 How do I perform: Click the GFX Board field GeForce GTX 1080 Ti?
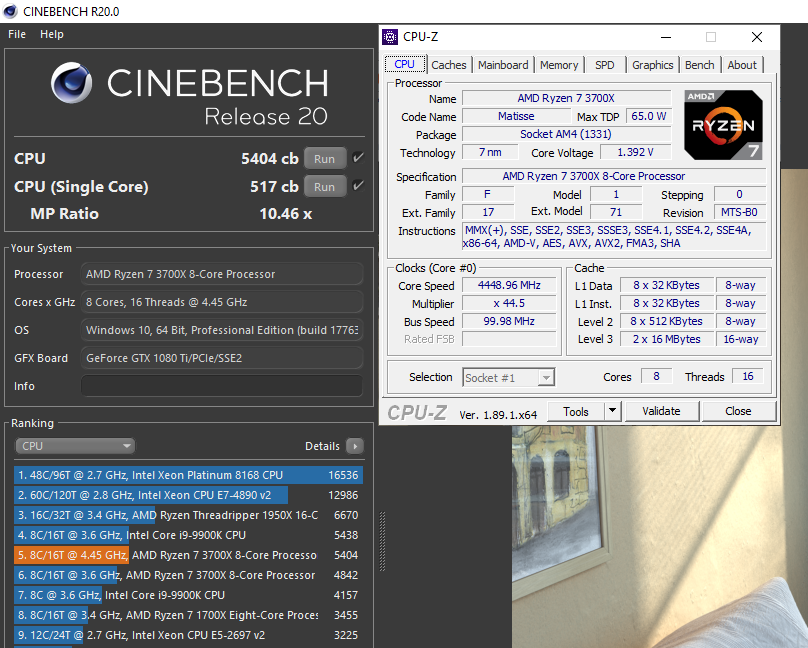click(x=222, y=358)
